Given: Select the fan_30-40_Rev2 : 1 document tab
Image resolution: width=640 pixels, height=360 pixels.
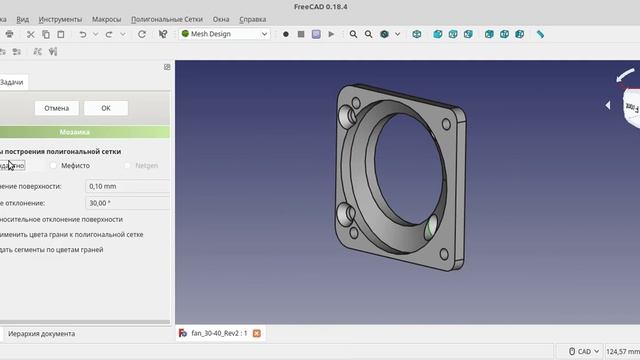Looking at the screenshot, I should (x=219, y=333).
